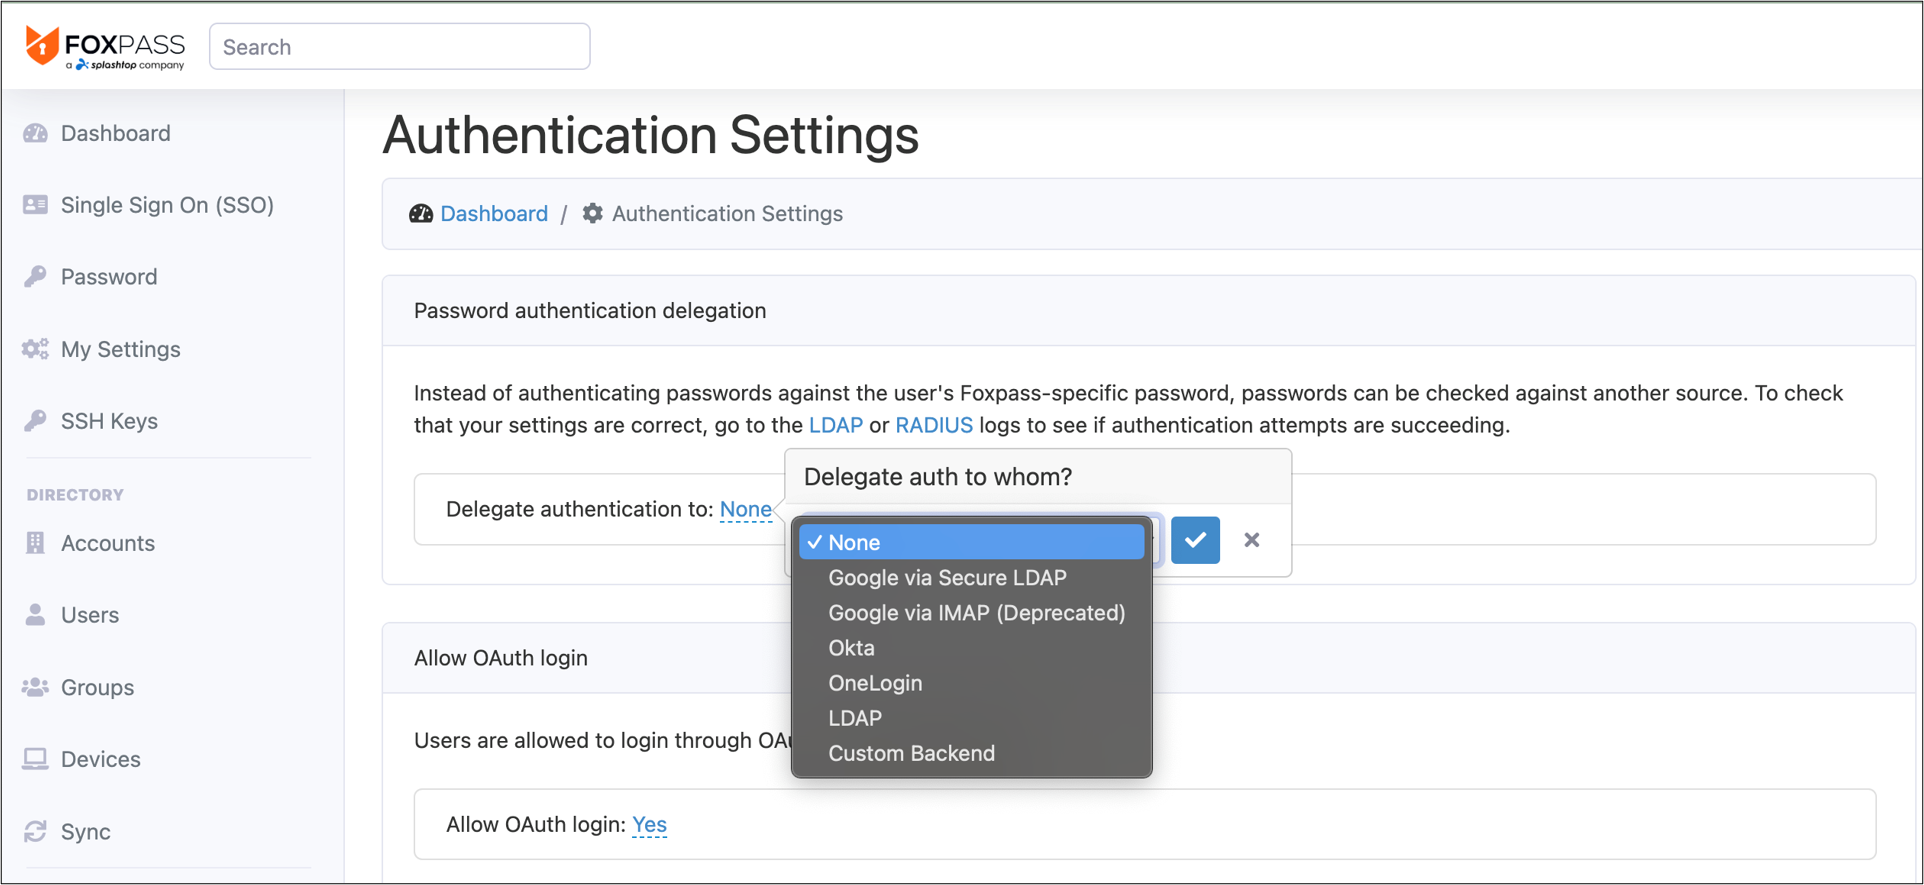Select Okta in the delegation dropdown
This screenshot has height=885, width=1924.
pyautogui.click(x=972, y=648)
